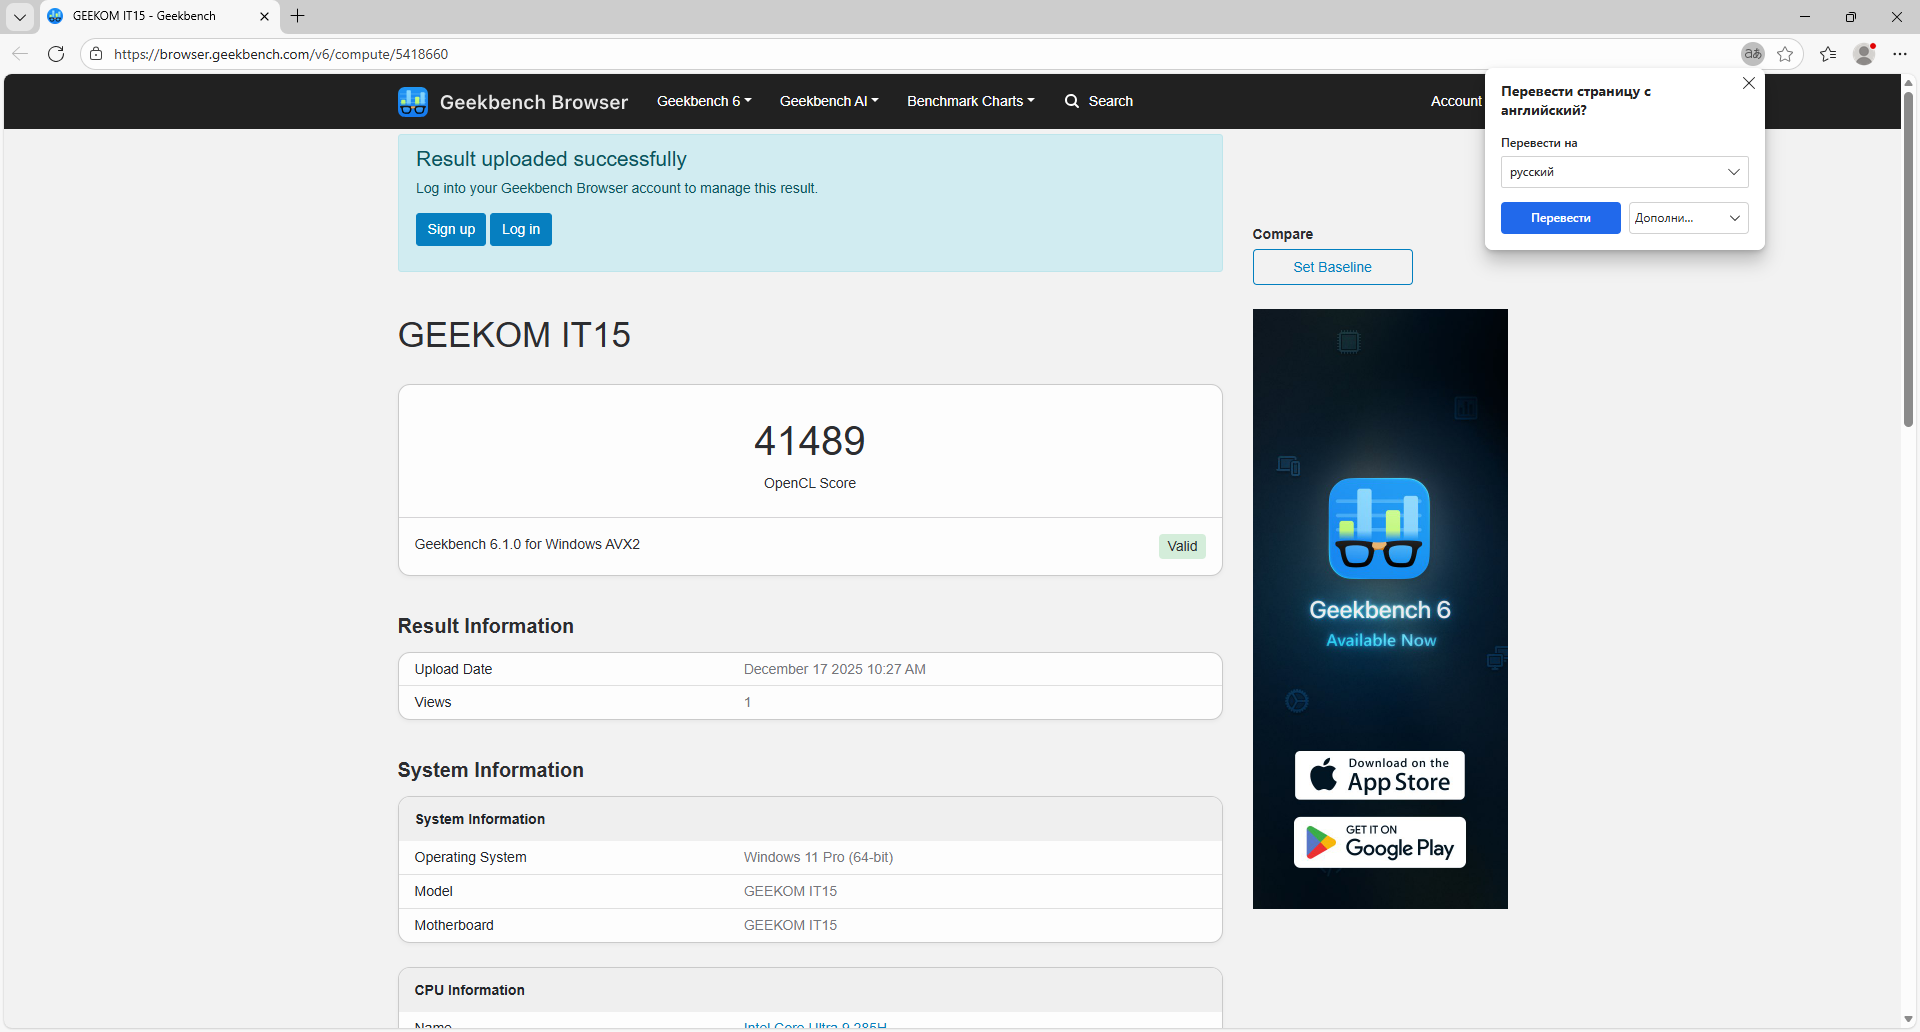Expand the Geekbench 6 menu
This screenshot has width=1920, height=1032.
(704, 101)
